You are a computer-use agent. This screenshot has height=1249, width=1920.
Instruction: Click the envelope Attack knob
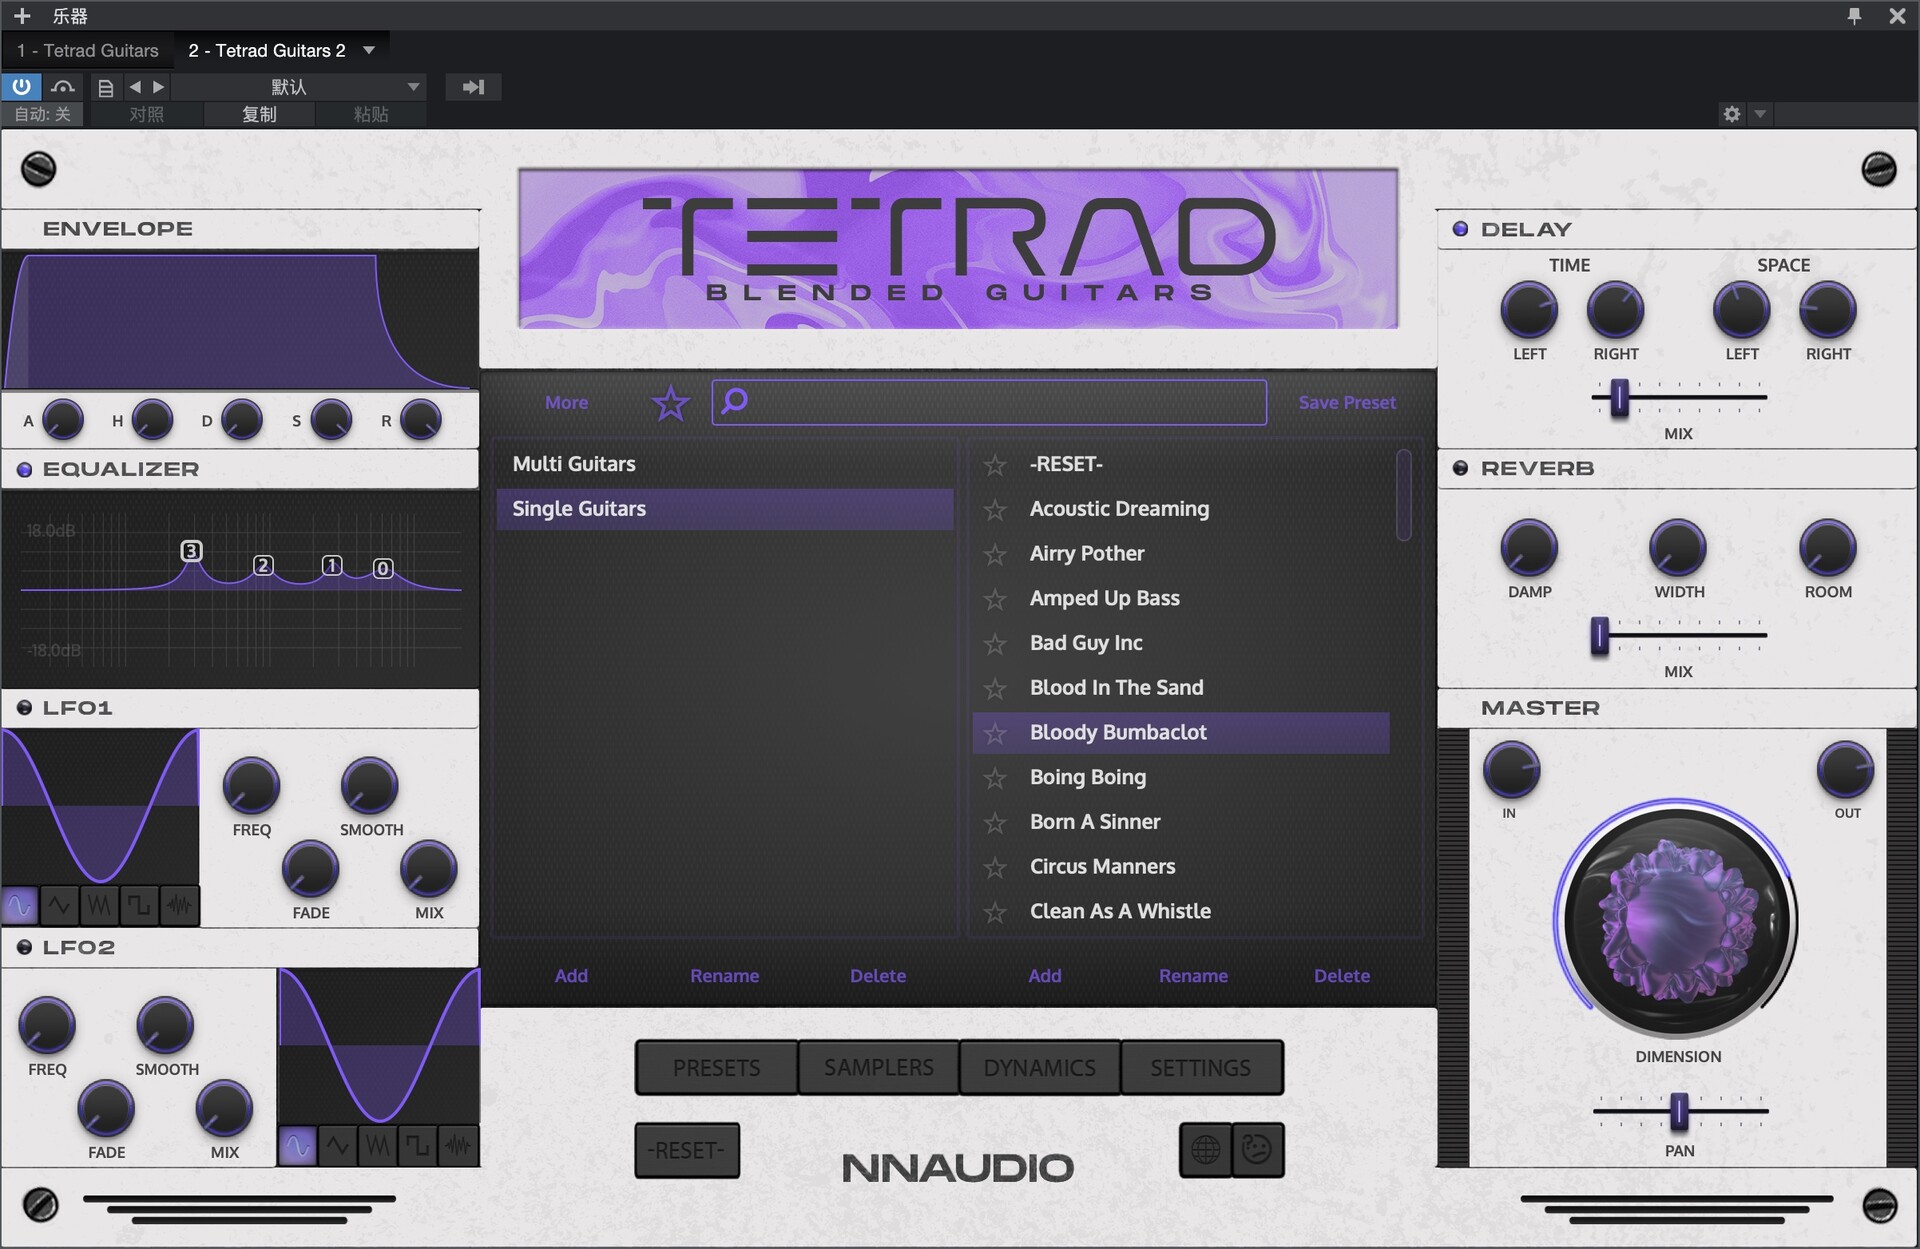pyautogui.click(x=63, y=420)
